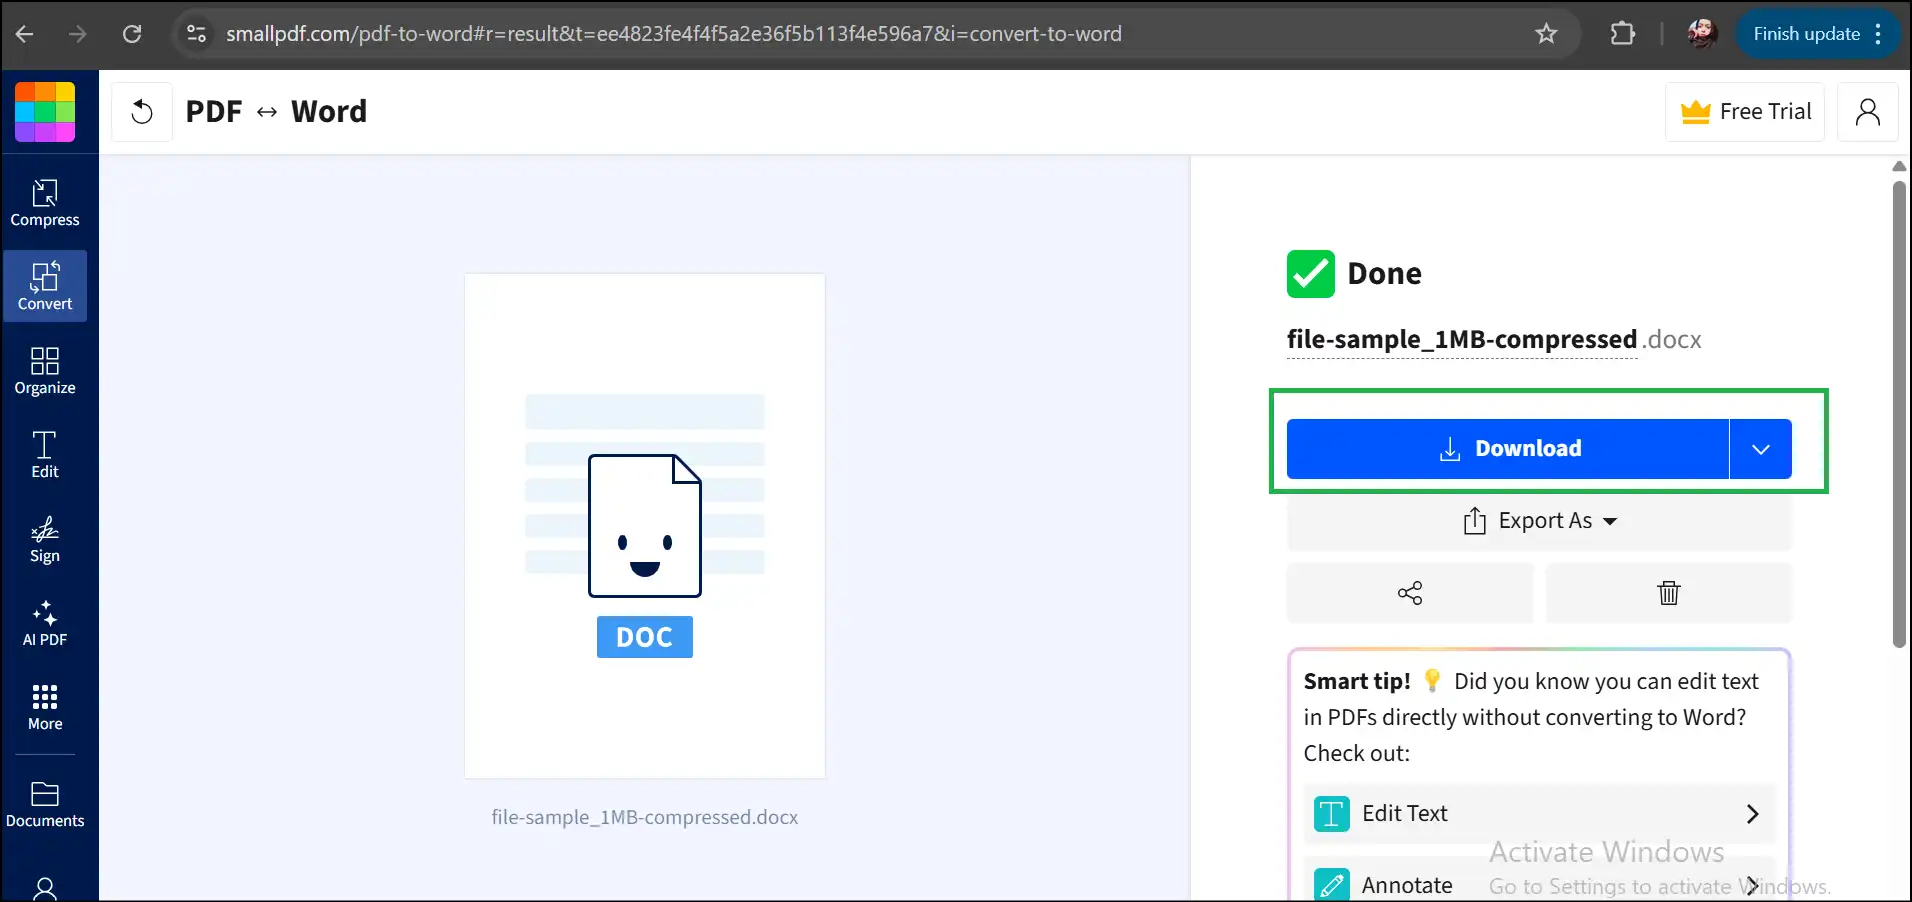Open the Export As dropdown
Screen dimensions: 1912x902
click(1539, 521)
